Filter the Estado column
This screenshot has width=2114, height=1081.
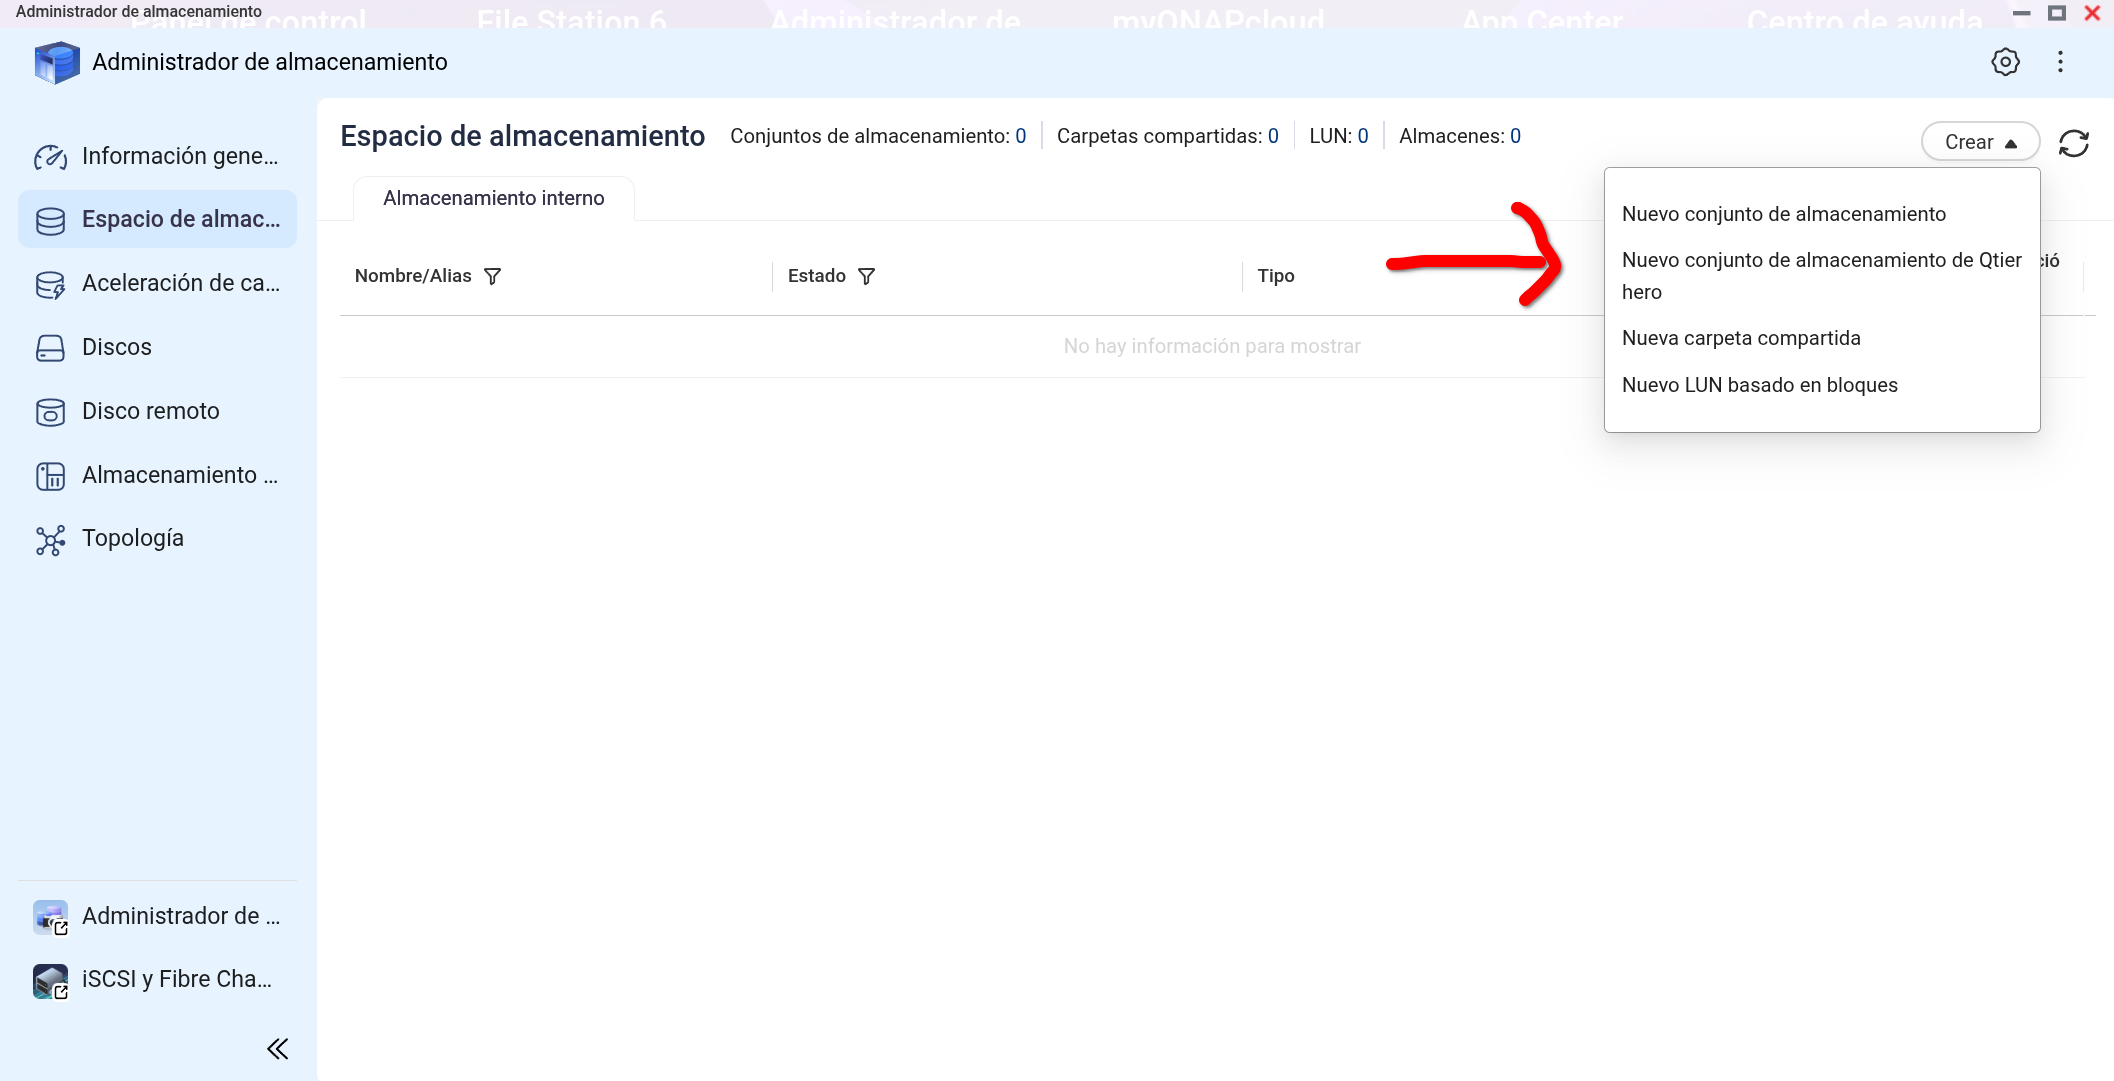click(x=867, y=276)
